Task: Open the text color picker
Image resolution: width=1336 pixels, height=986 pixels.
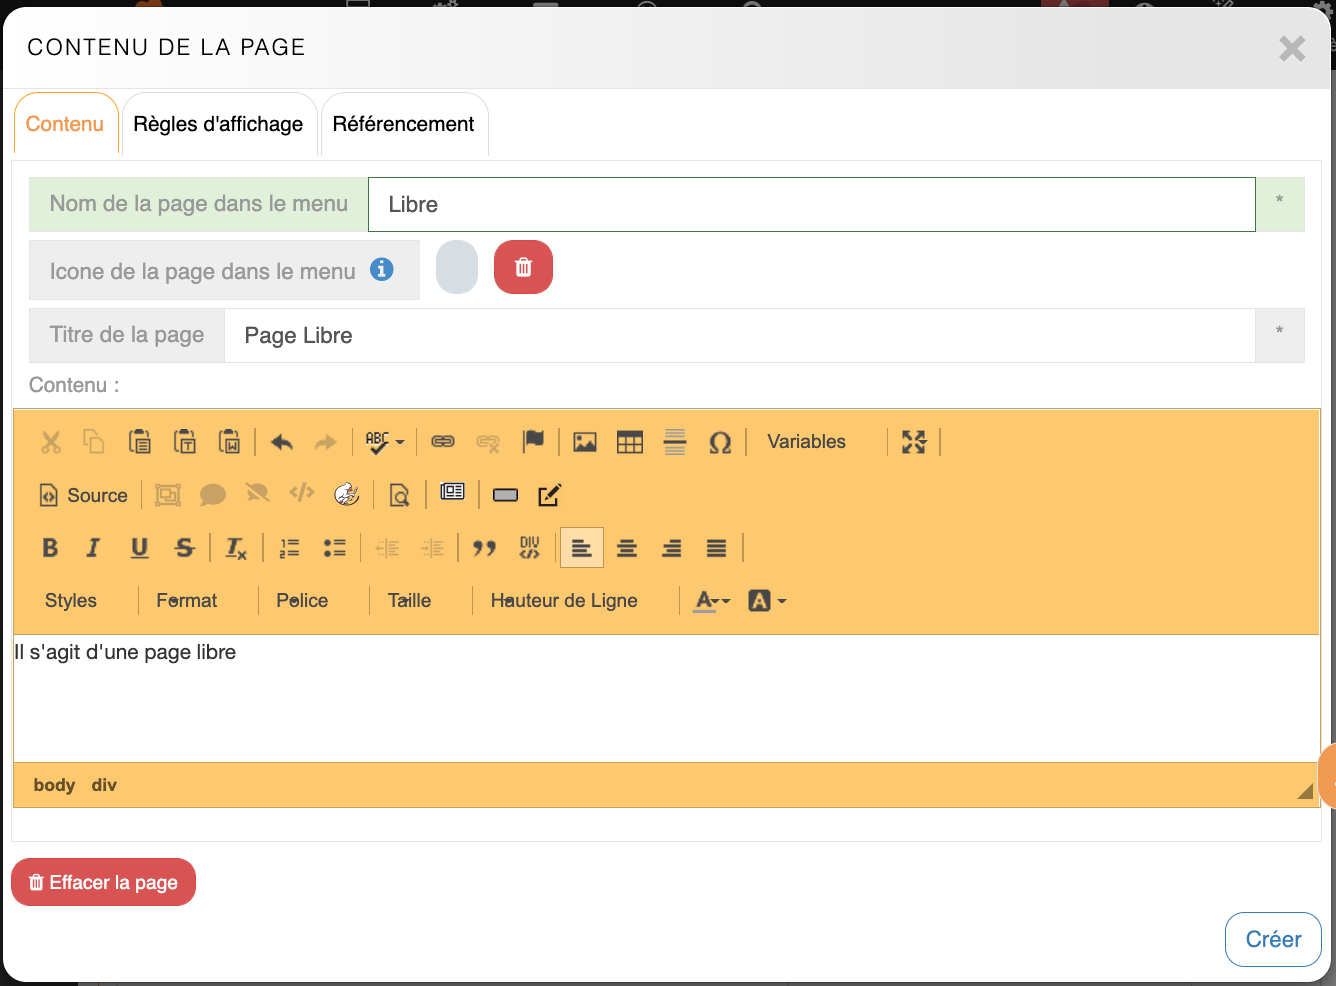Action: click(712, 601)
